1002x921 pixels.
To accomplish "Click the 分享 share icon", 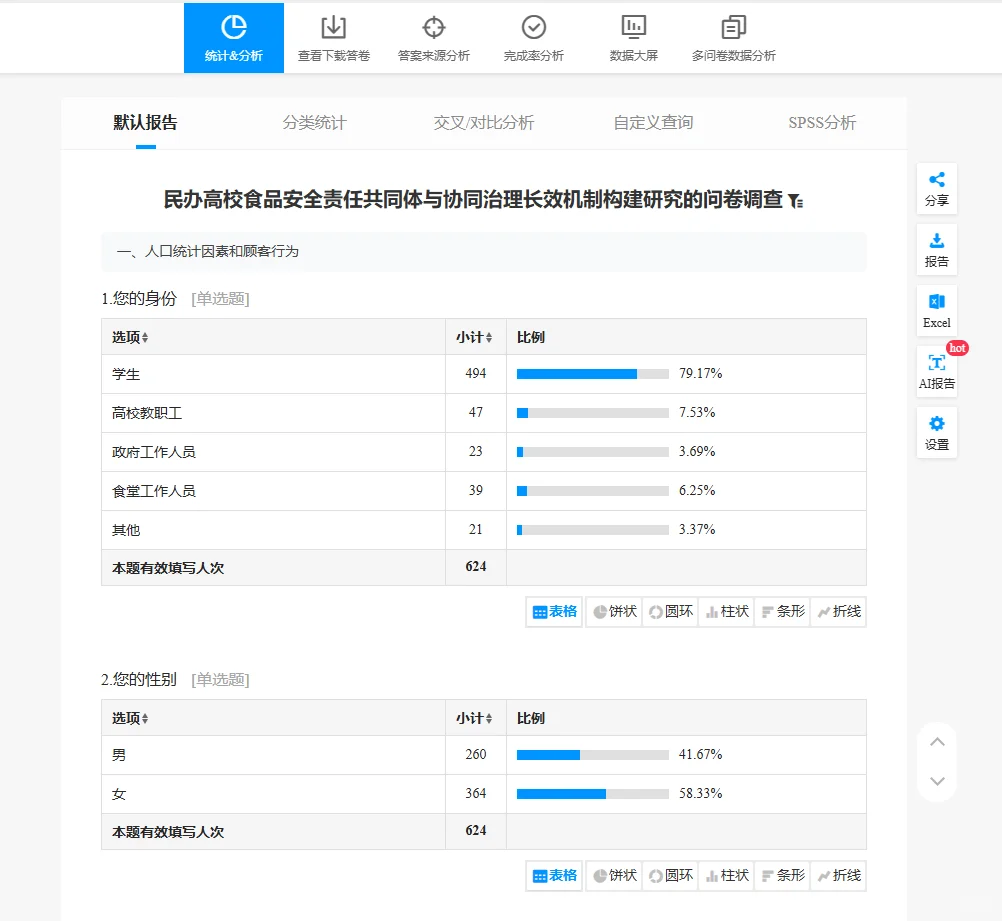I will tap(936, 189).
